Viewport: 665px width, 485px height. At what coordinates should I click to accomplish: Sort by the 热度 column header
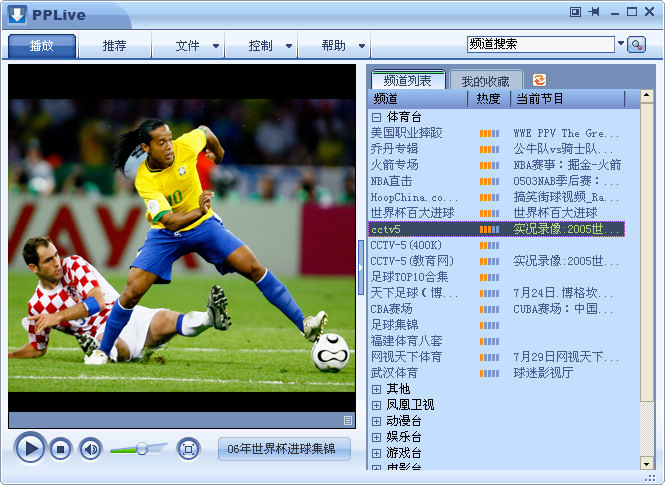coord(489,99)
